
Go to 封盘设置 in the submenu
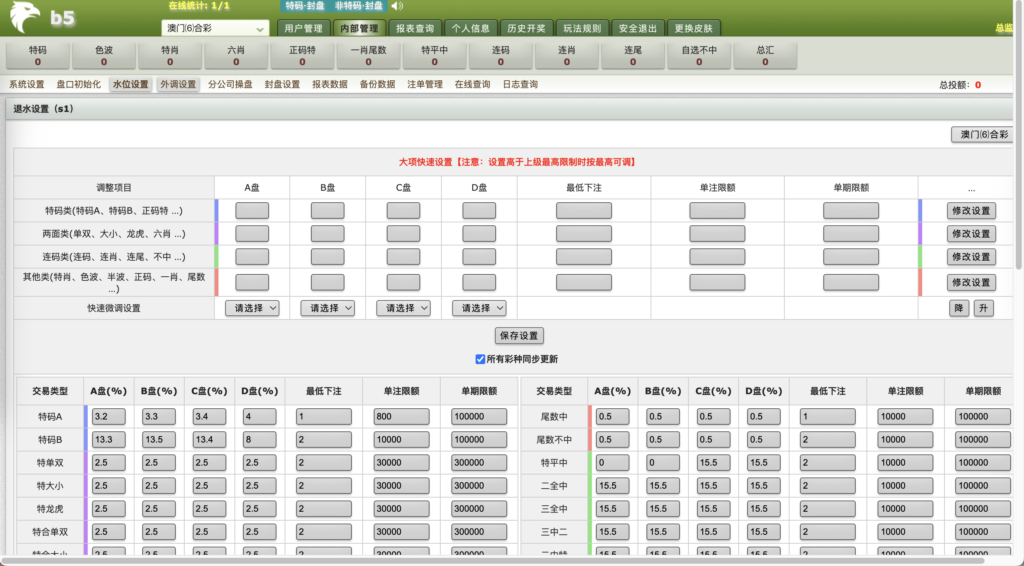(282, 85)
